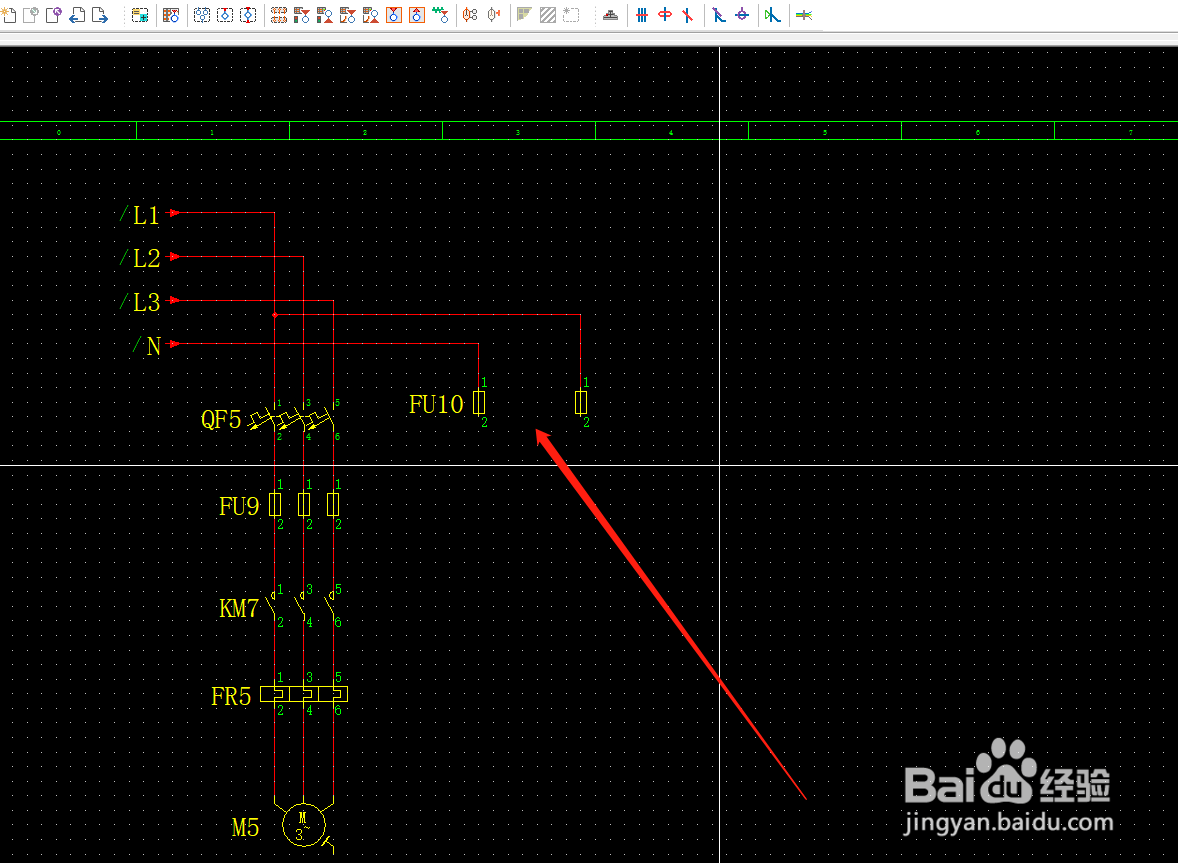
Task: Click the green zigzag with circle icon
Action: [441, 15]
